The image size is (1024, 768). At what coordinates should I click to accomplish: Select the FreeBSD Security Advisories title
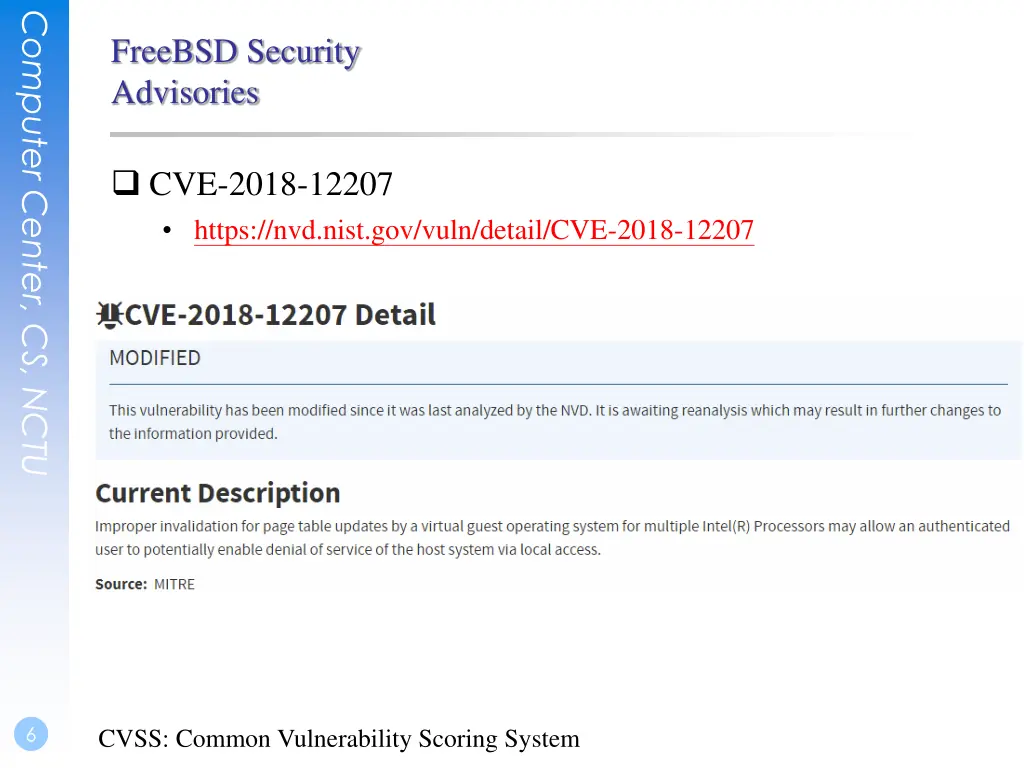[235, 72]
